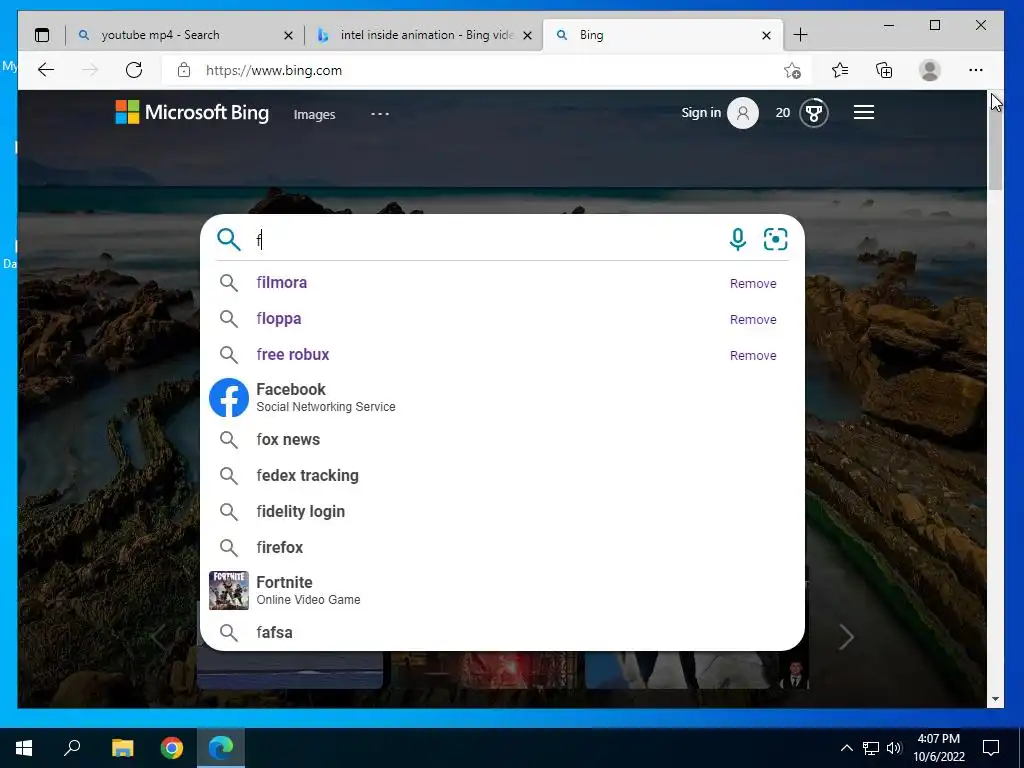Open the volume speaker tray icon
1024x768 pixels.
pyautogui.click(x=894, y=748)
